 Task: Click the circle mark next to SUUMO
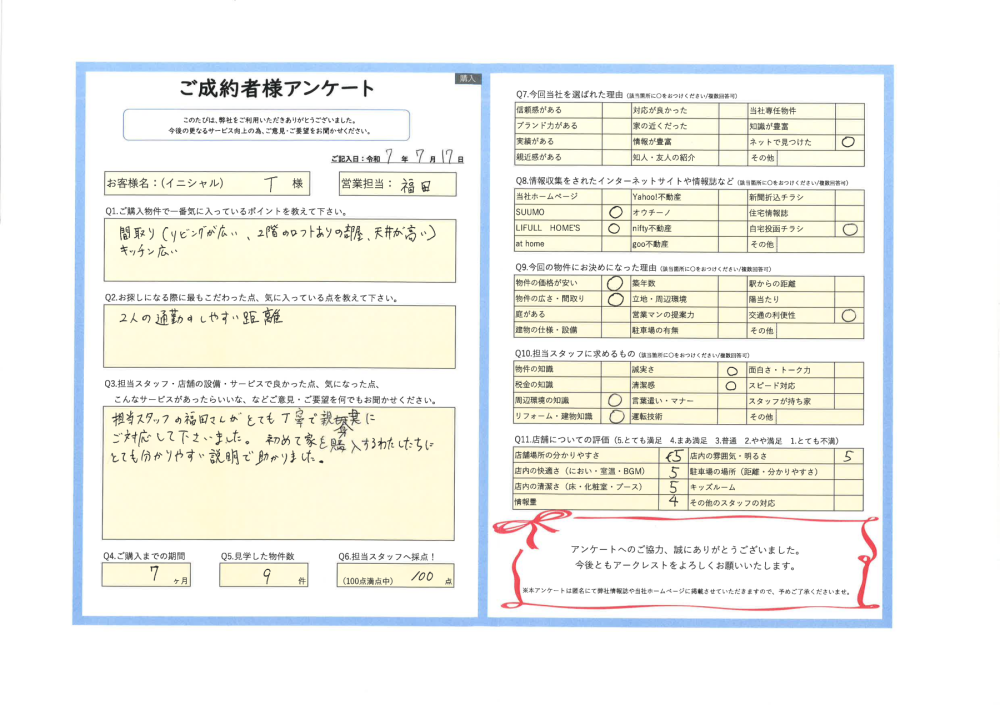pos(615,213)
